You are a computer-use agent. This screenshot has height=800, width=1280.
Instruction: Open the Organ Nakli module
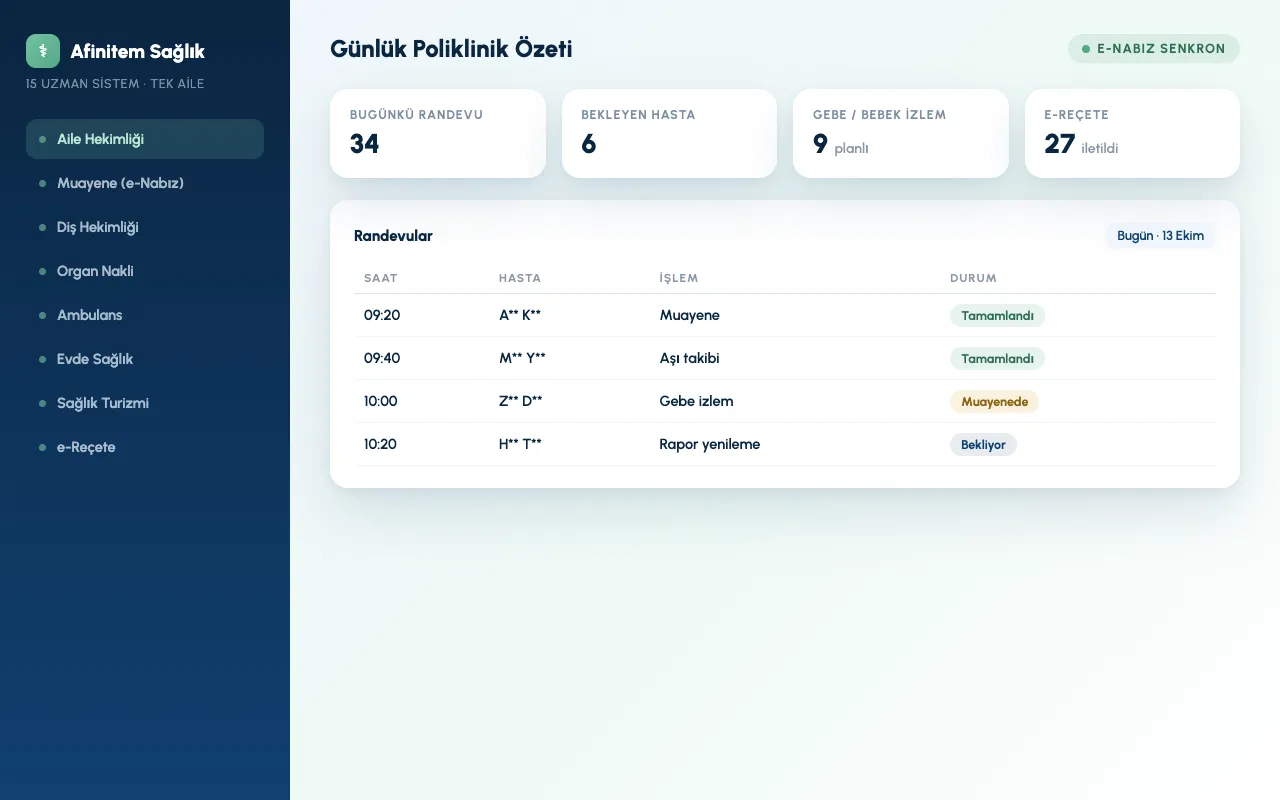click(145, 271)
